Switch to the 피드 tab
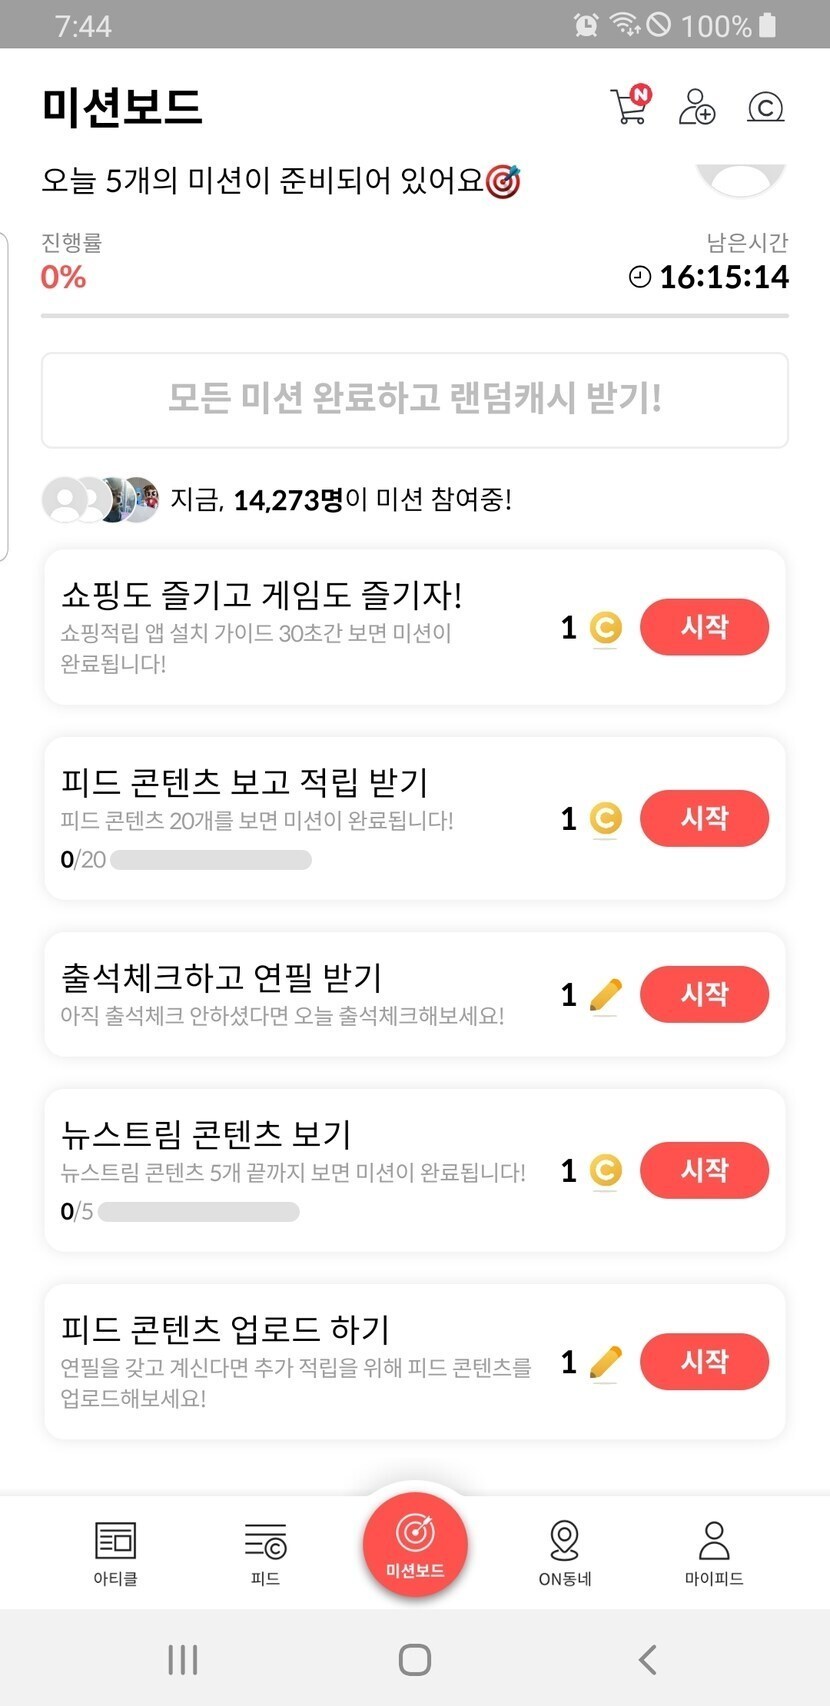 tap(265, 1552)
